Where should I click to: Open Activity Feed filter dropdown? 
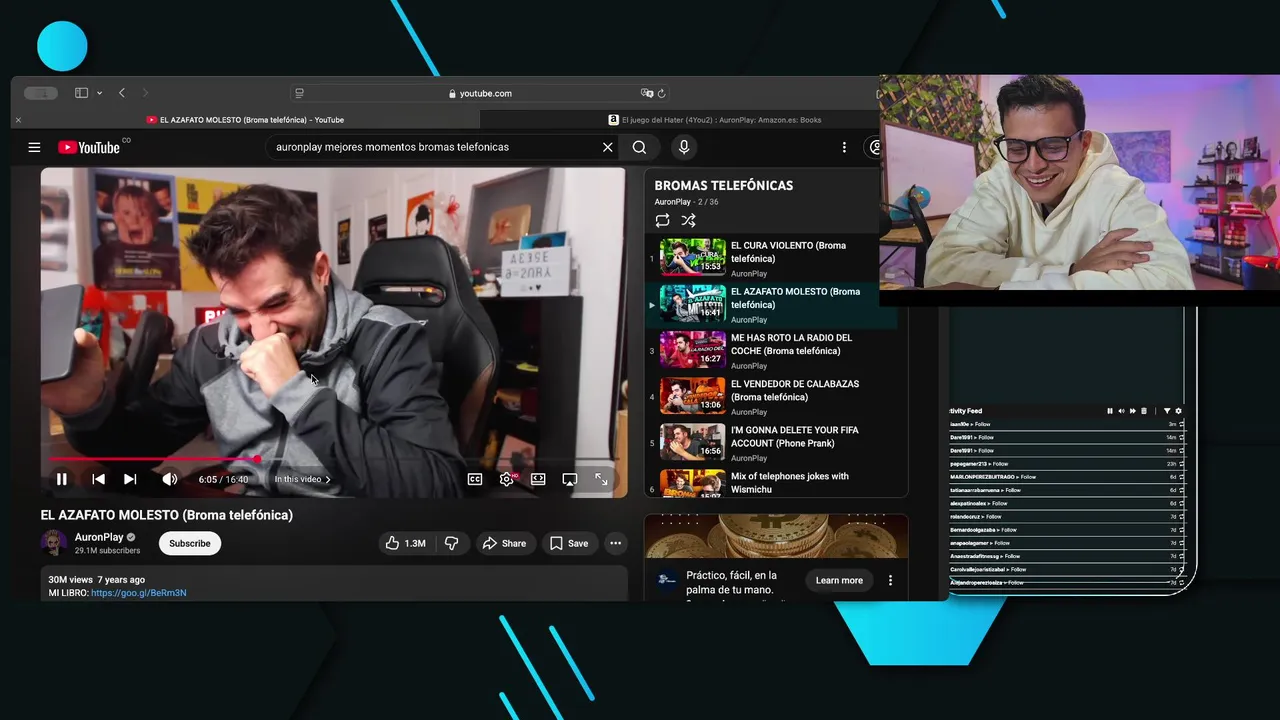pyautogui.click(x=1166, y=411)
